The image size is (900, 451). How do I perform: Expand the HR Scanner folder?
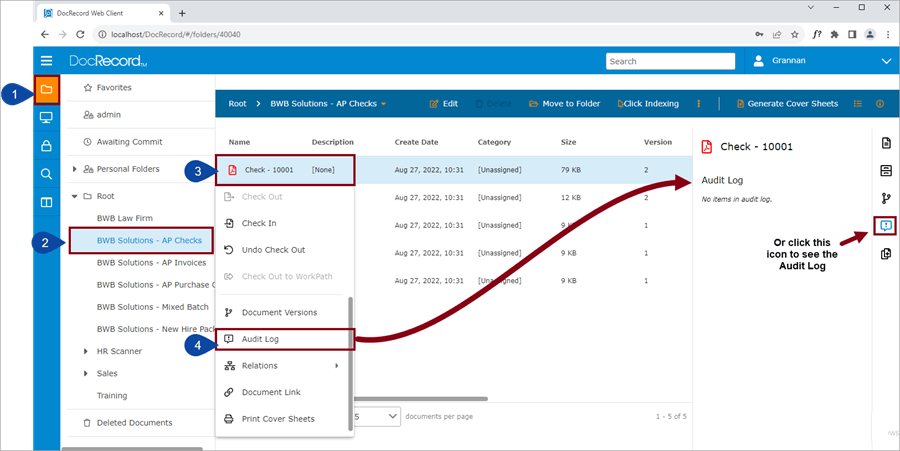(86, 351)
